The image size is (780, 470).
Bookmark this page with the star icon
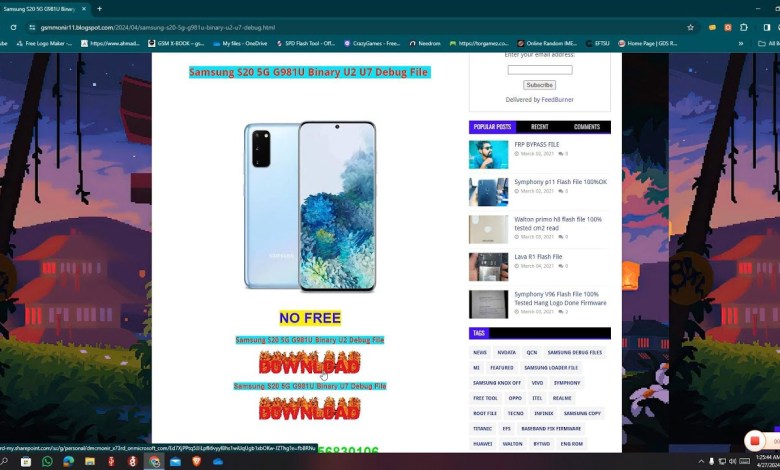click(690, 27)
